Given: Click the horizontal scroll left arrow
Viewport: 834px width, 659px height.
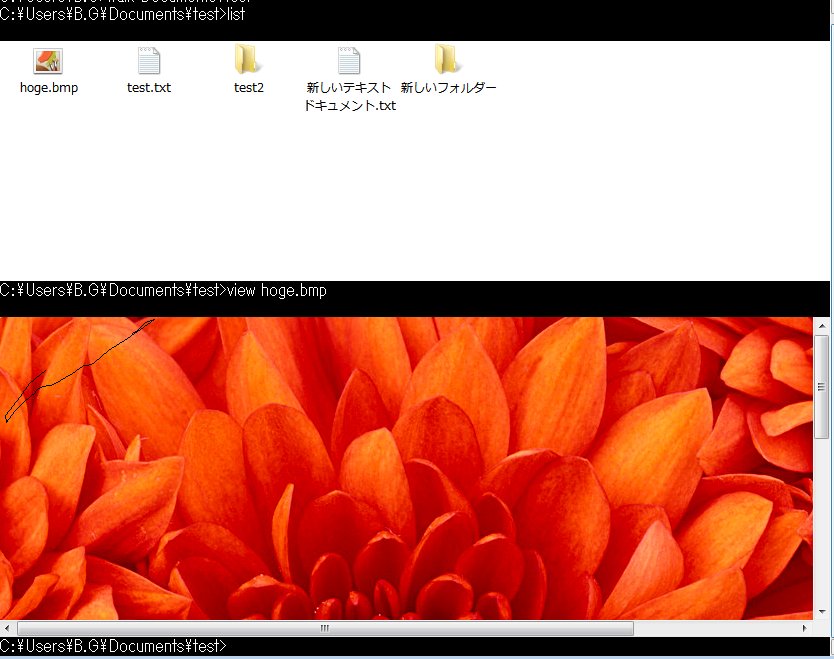Looking at the screenshot, I should pos(7,628).
